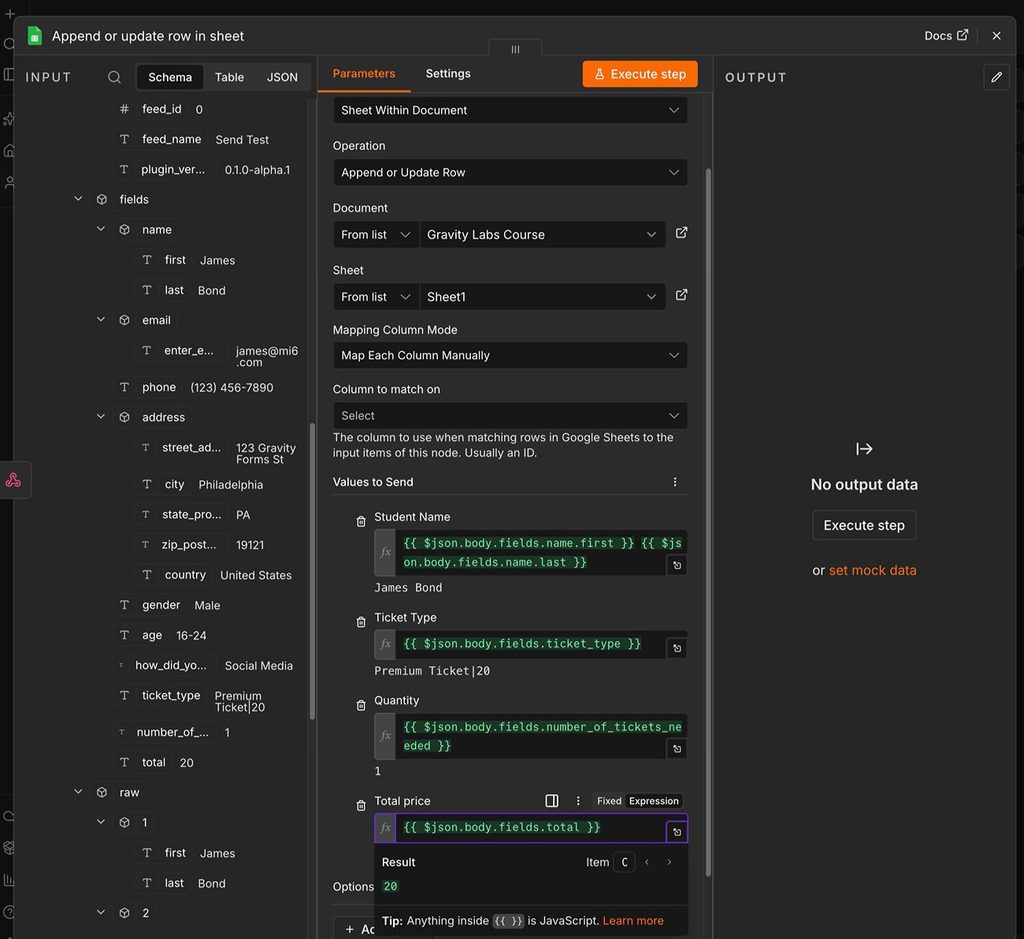This screenshot has height=939, width=1024.
Task: Open expression editor for Ticket Type
Action: tap(677, 648)
